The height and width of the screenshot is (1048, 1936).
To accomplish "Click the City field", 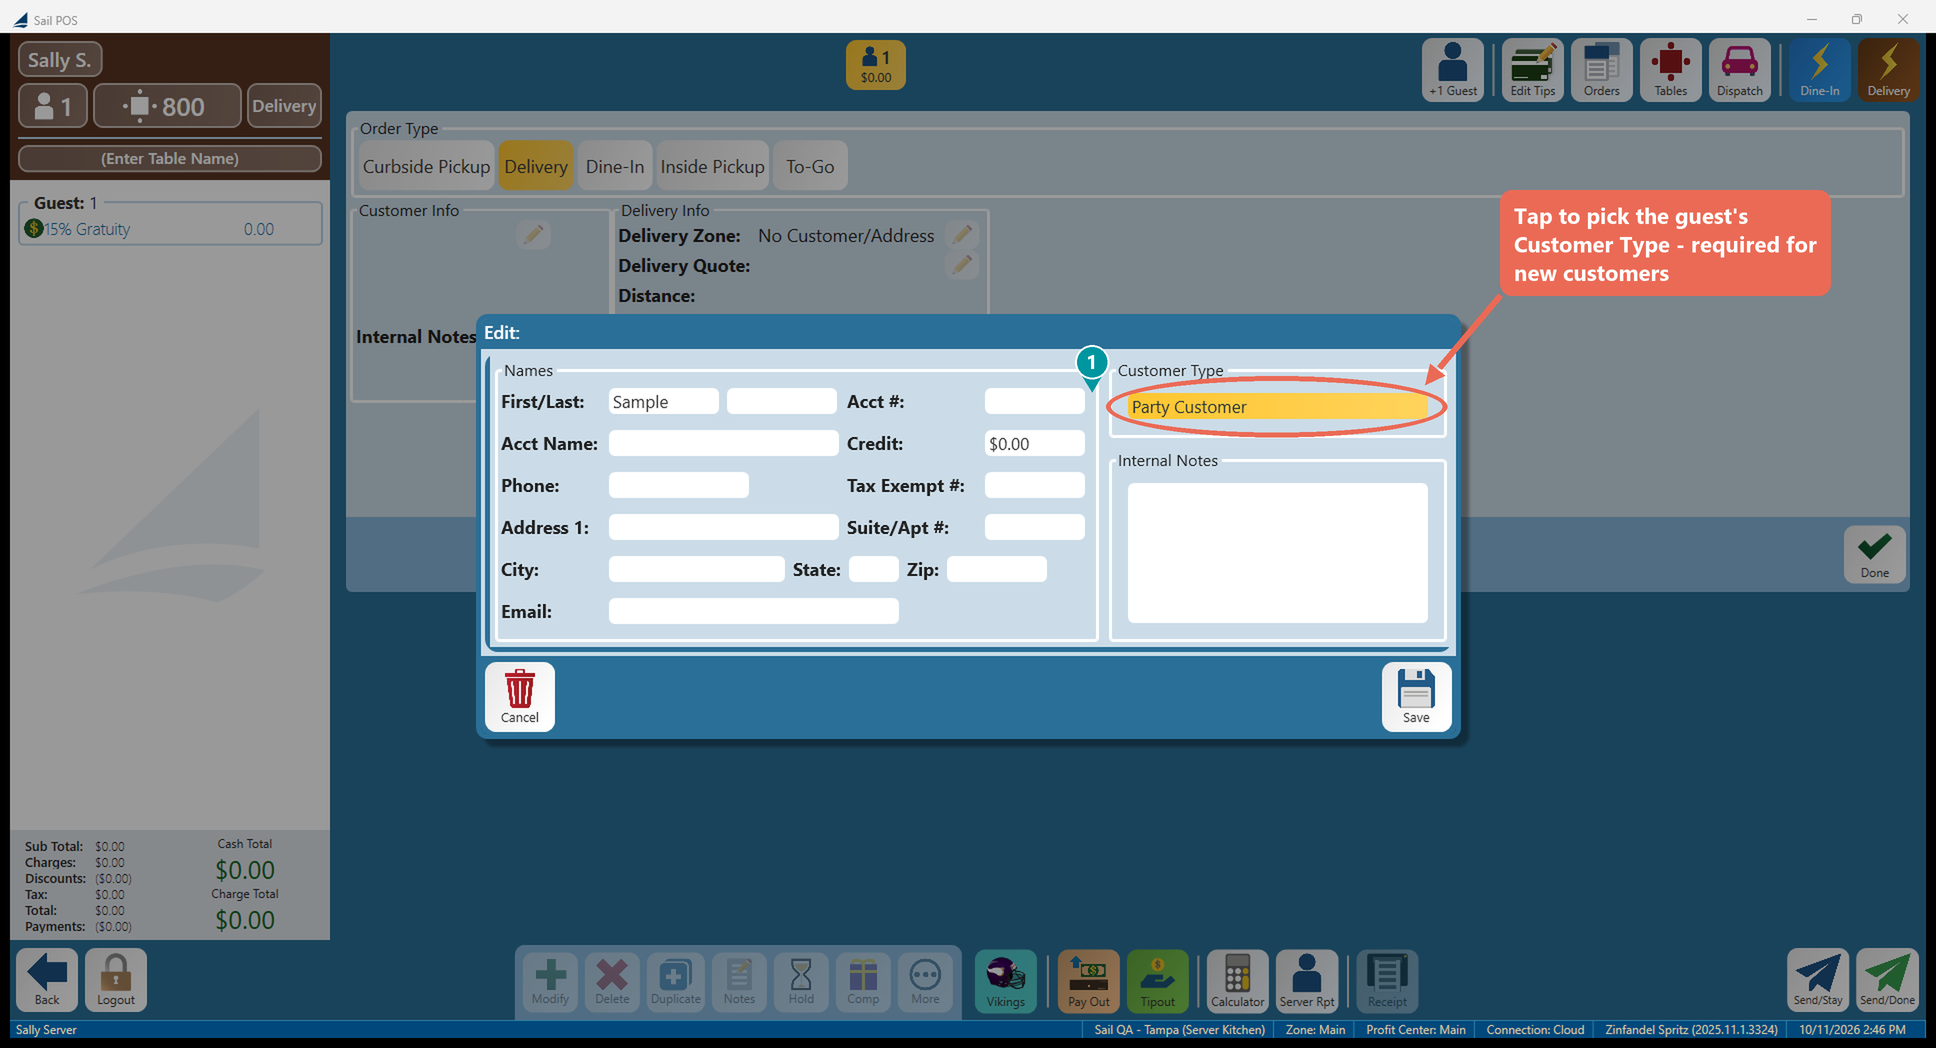I will (696, 569).
